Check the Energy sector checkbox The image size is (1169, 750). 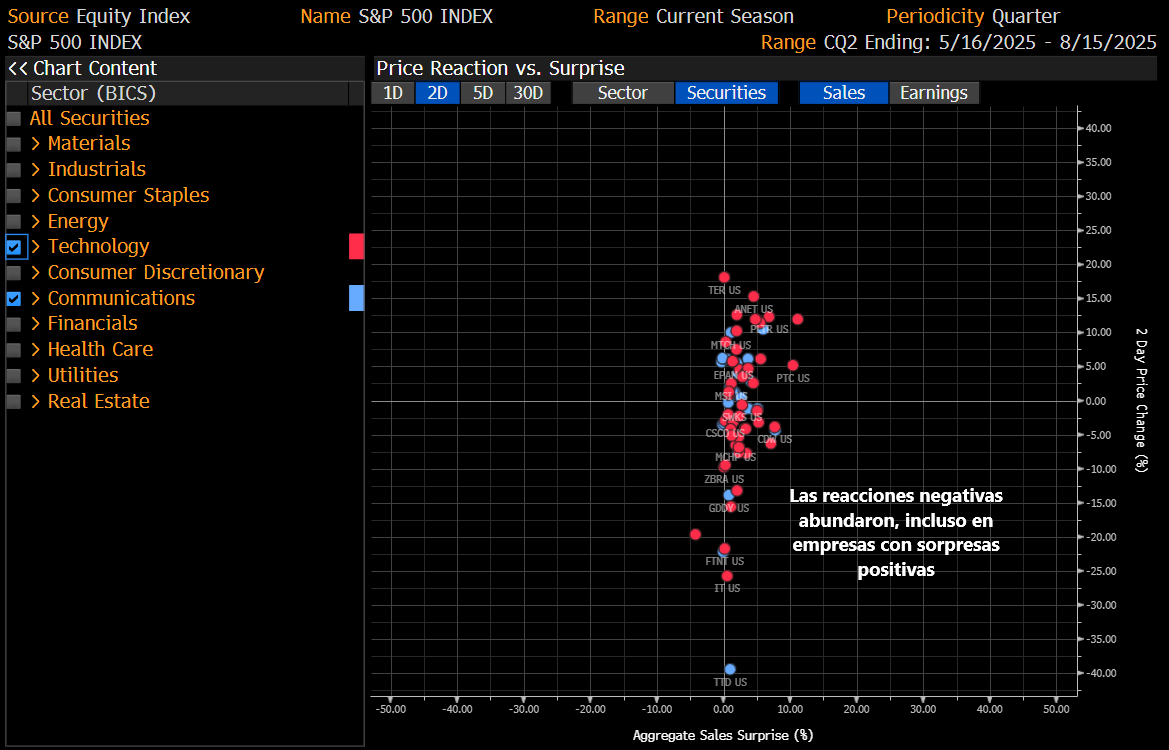[x=13, y=221]
